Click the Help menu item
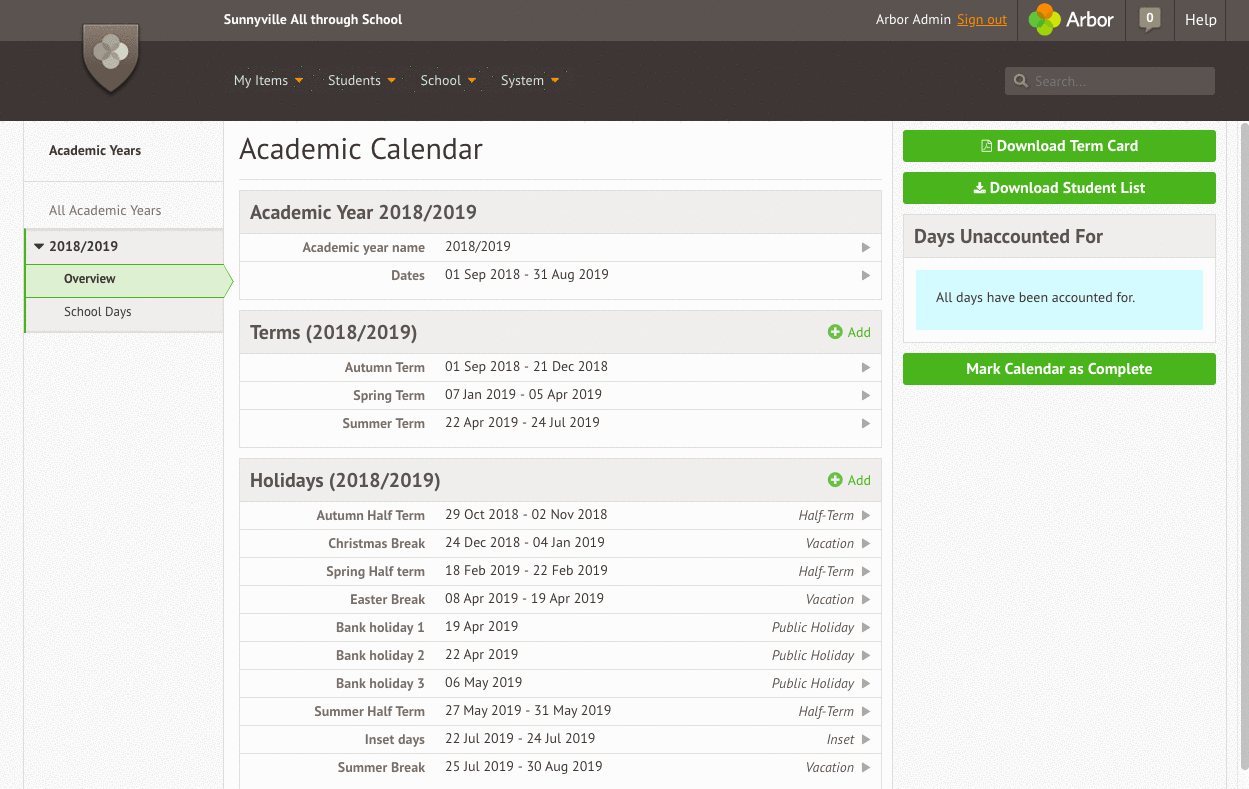 (x=1200, y=19)
